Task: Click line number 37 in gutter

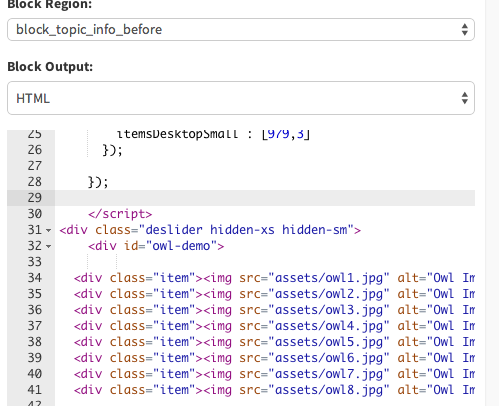Action: click(35, 326)
